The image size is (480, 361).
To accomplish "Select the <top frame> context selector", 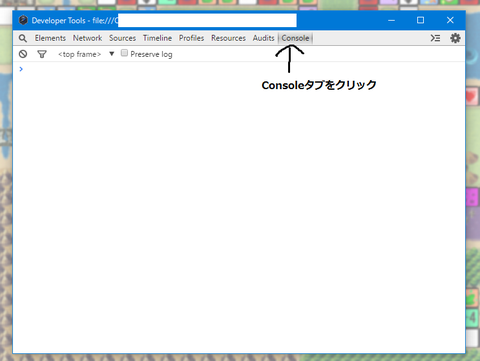I will [79, 54].
